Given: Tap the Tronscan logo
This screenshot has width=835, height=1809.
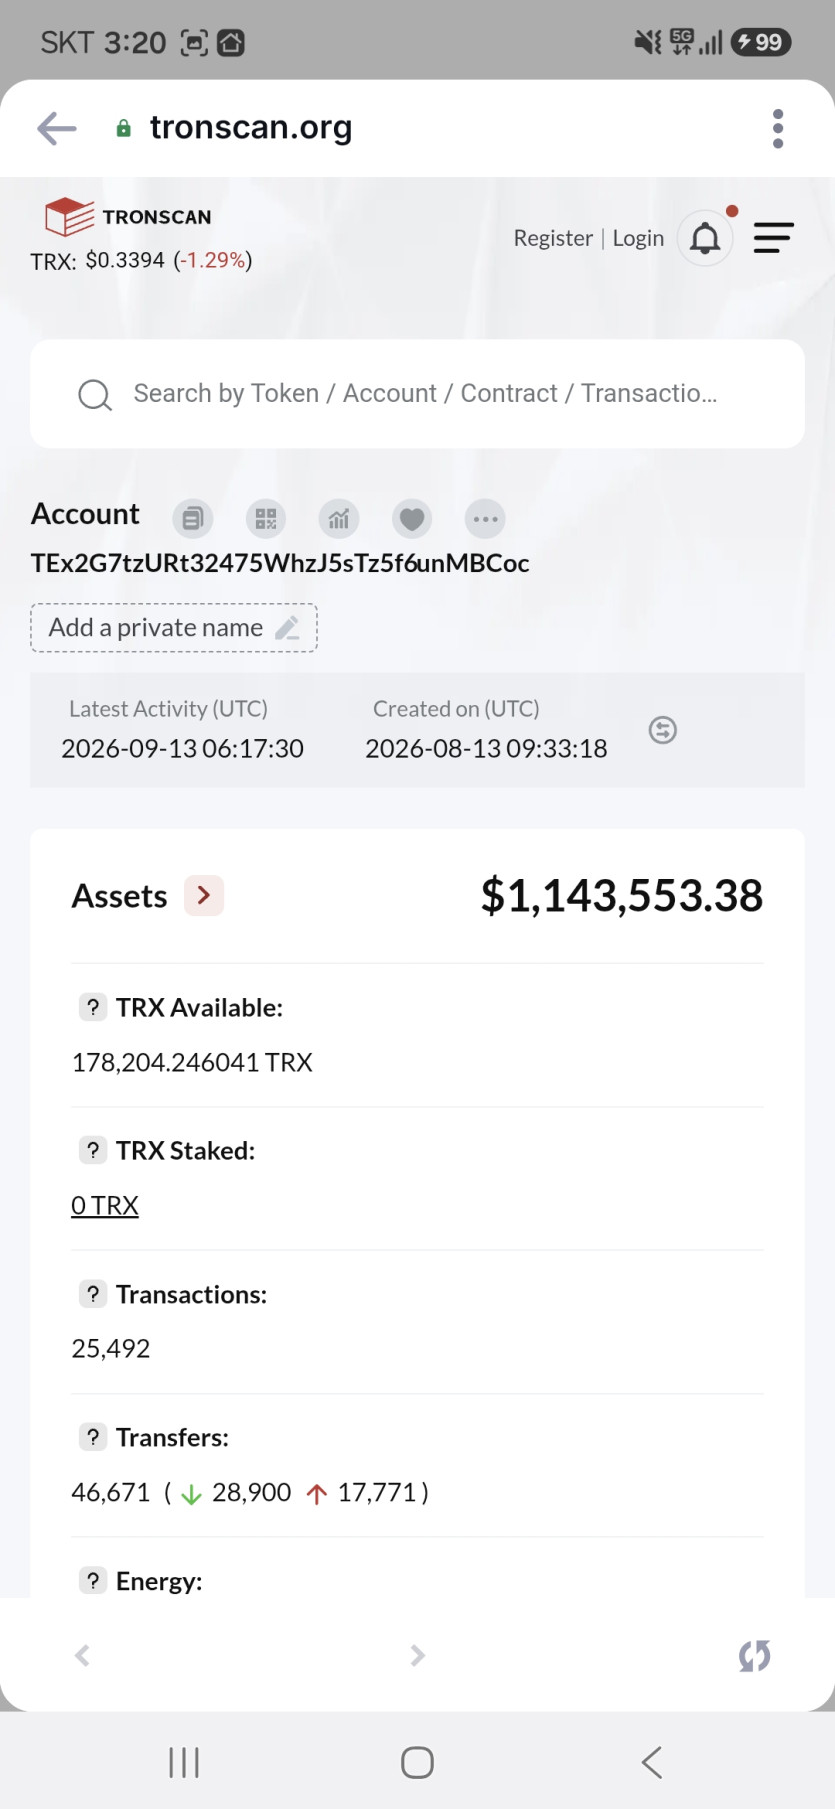Looking at the screenshot, I should pyautogui.click(x=129, y=216).
